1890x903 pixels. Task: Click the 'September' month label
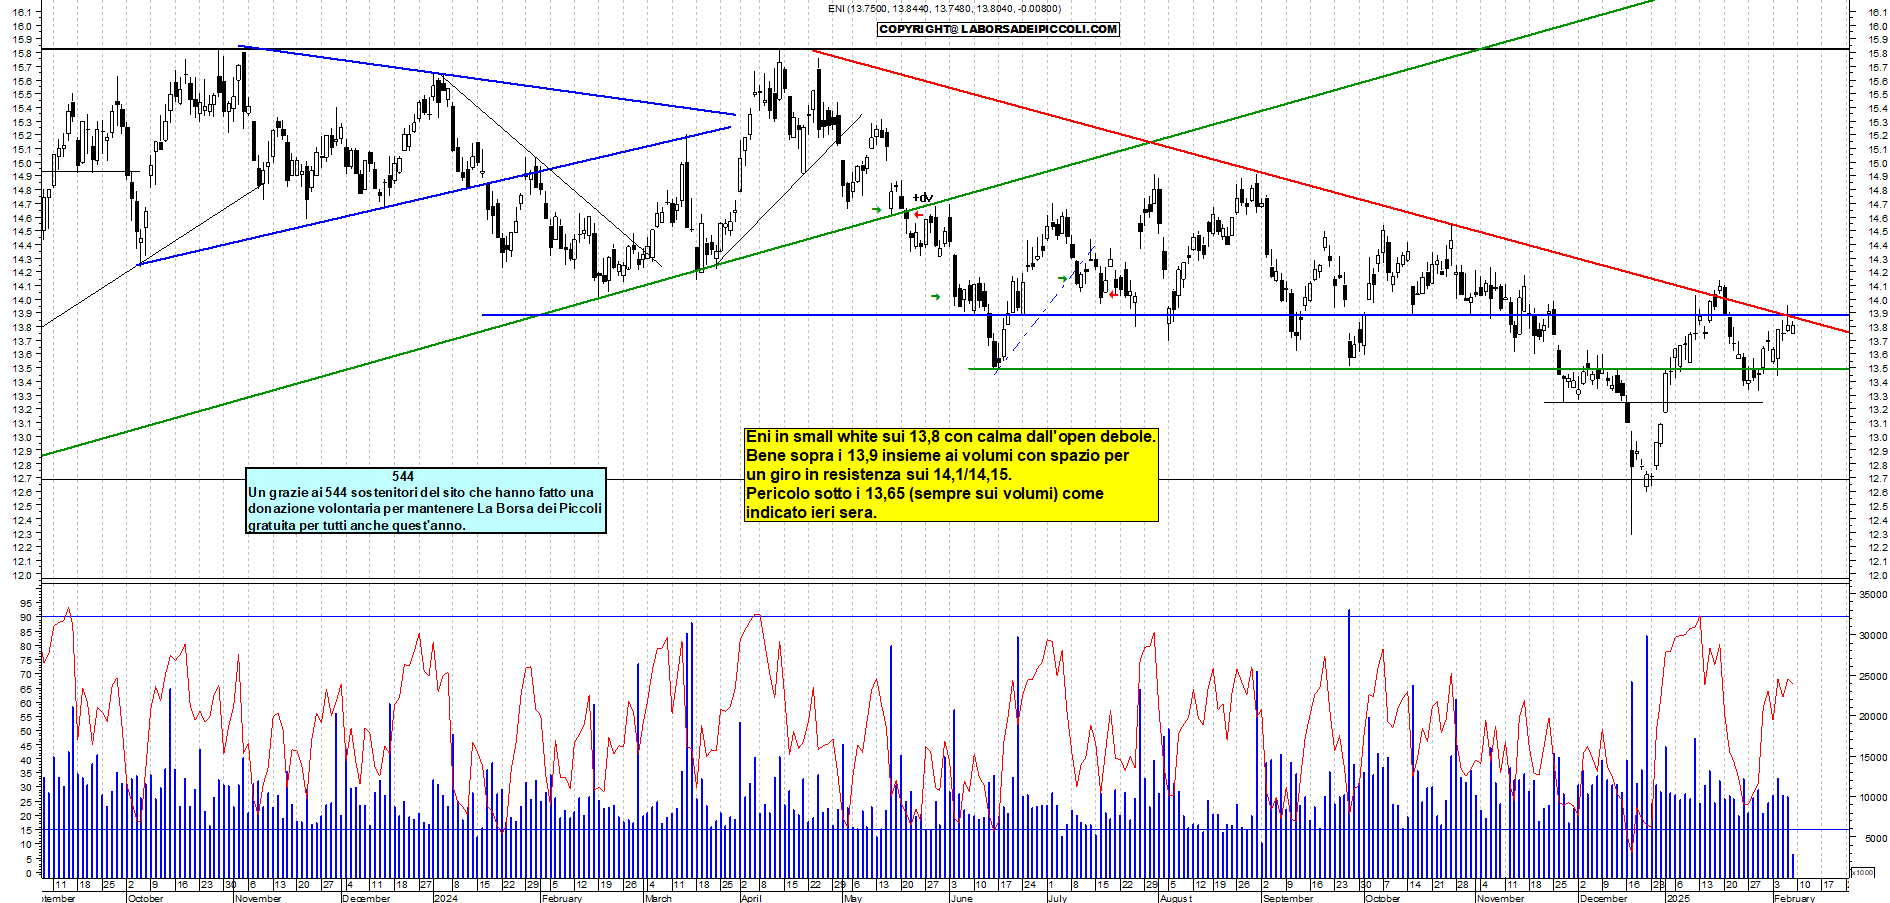point(1288,898)
